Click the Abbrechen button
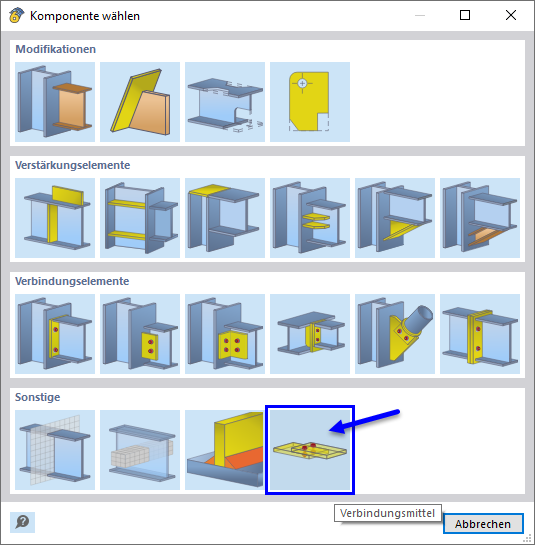This screenshot has width=535, height=545. (483, 523)
